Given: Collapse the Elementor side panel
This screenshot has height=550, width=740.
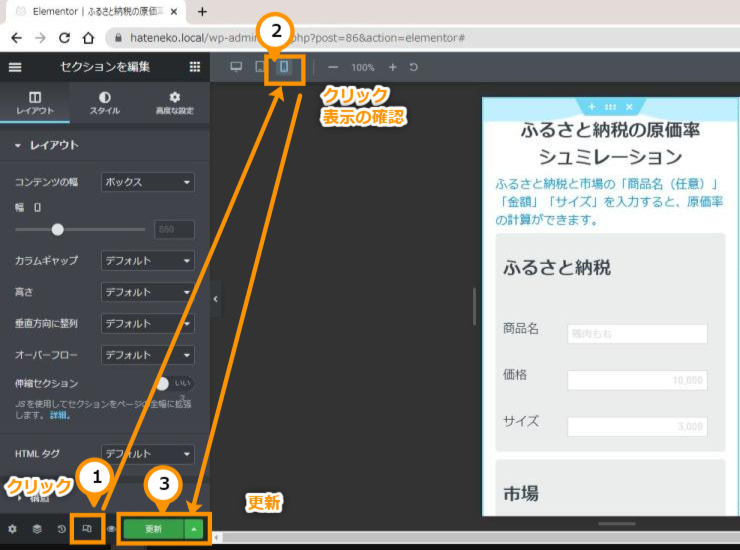Looking at the screenshot, I should [216, 299].
